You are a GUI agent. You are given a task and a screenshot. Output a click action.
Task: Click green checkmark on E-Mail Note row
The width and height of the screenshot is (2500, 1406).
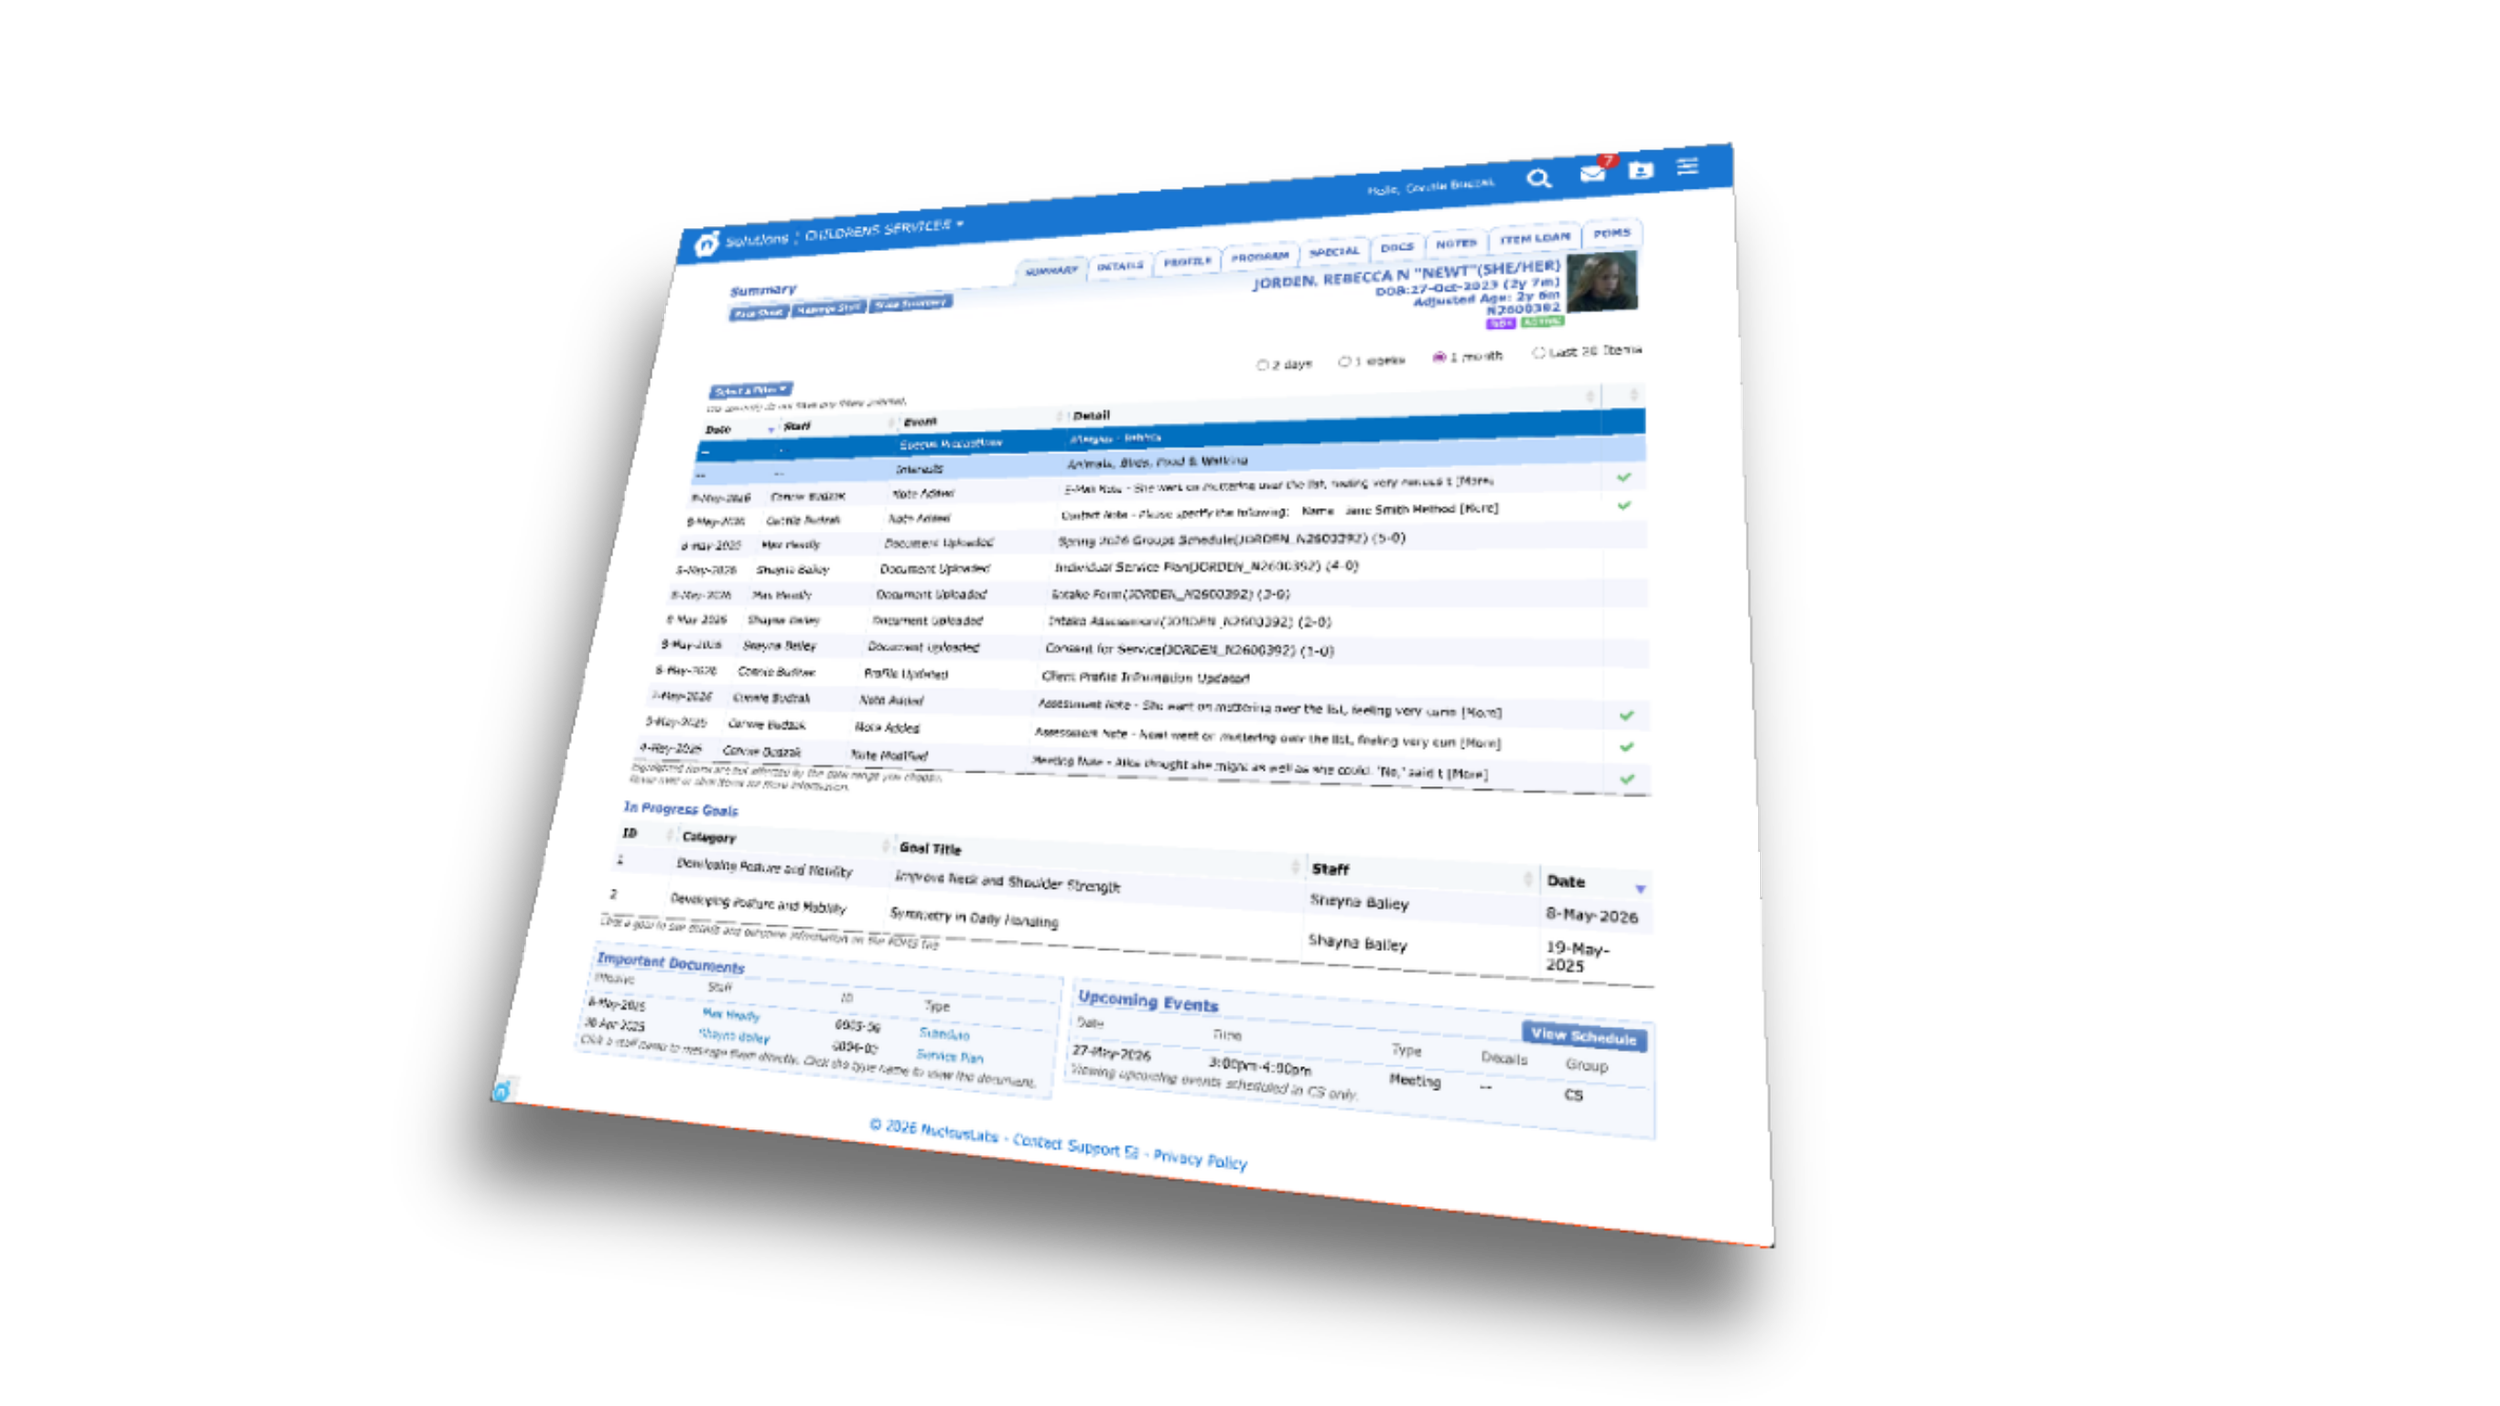[1624, 478]
